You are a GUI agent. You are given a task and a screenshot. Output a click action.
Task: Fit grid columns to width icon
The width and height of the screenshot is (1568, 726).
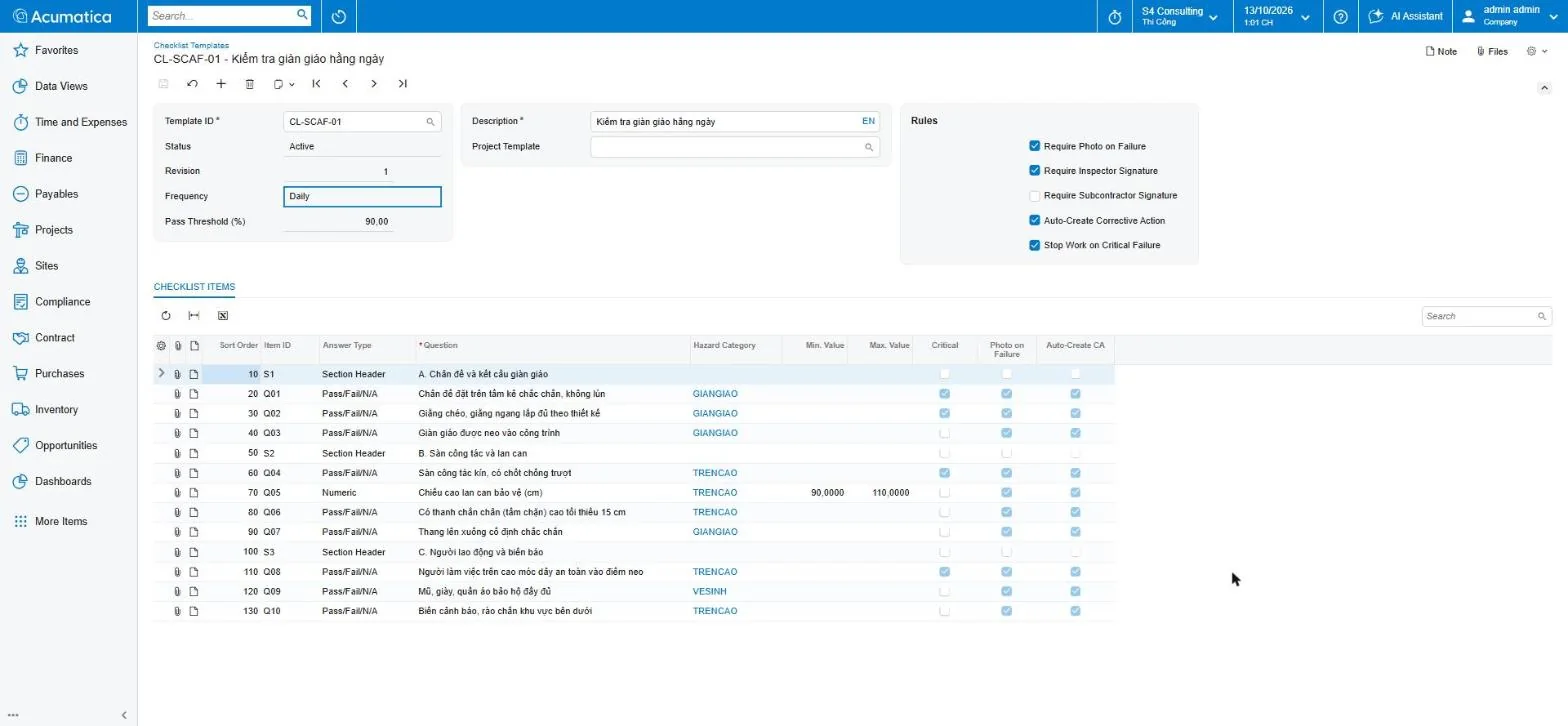coord(194,316)
